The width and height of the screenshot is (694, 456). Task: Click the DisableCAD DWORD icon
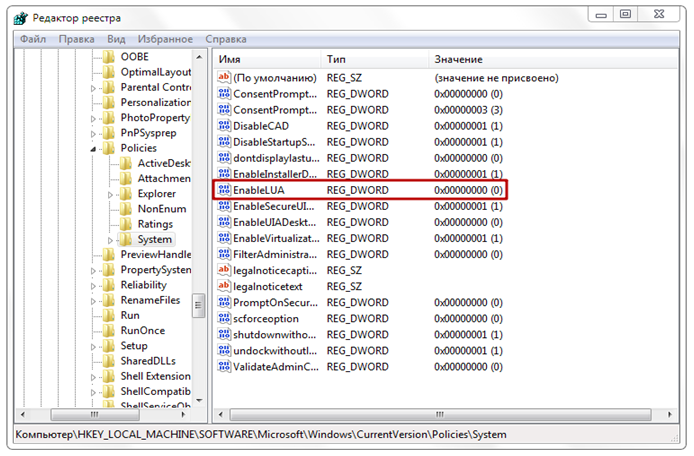click(x=224, y=126)
